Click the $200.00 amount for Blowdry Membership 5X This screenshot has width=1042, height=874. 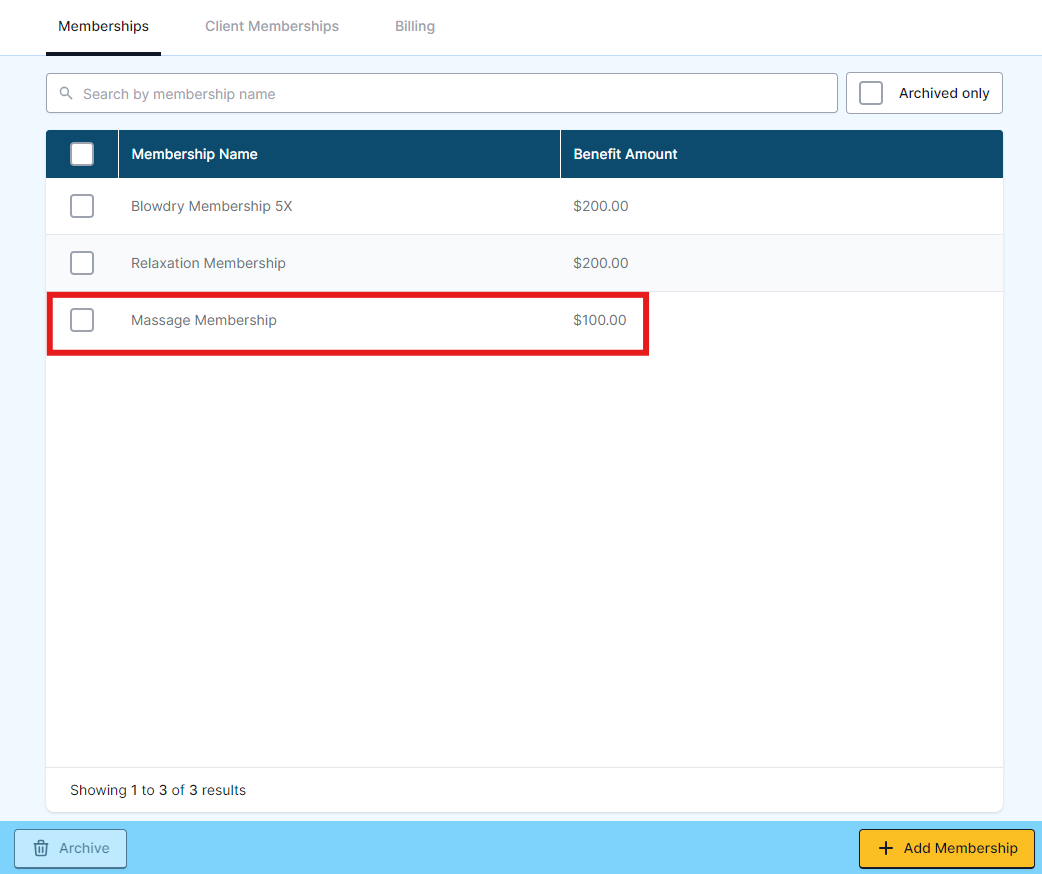coord(601,206)
